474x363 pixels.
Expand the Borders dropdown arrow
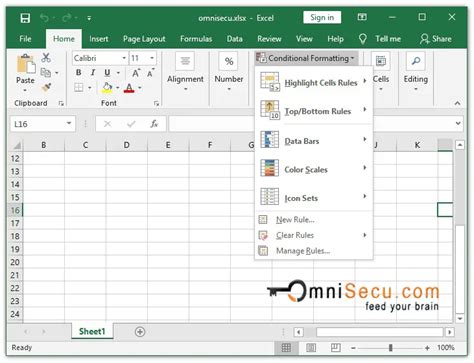click(90, 88)
